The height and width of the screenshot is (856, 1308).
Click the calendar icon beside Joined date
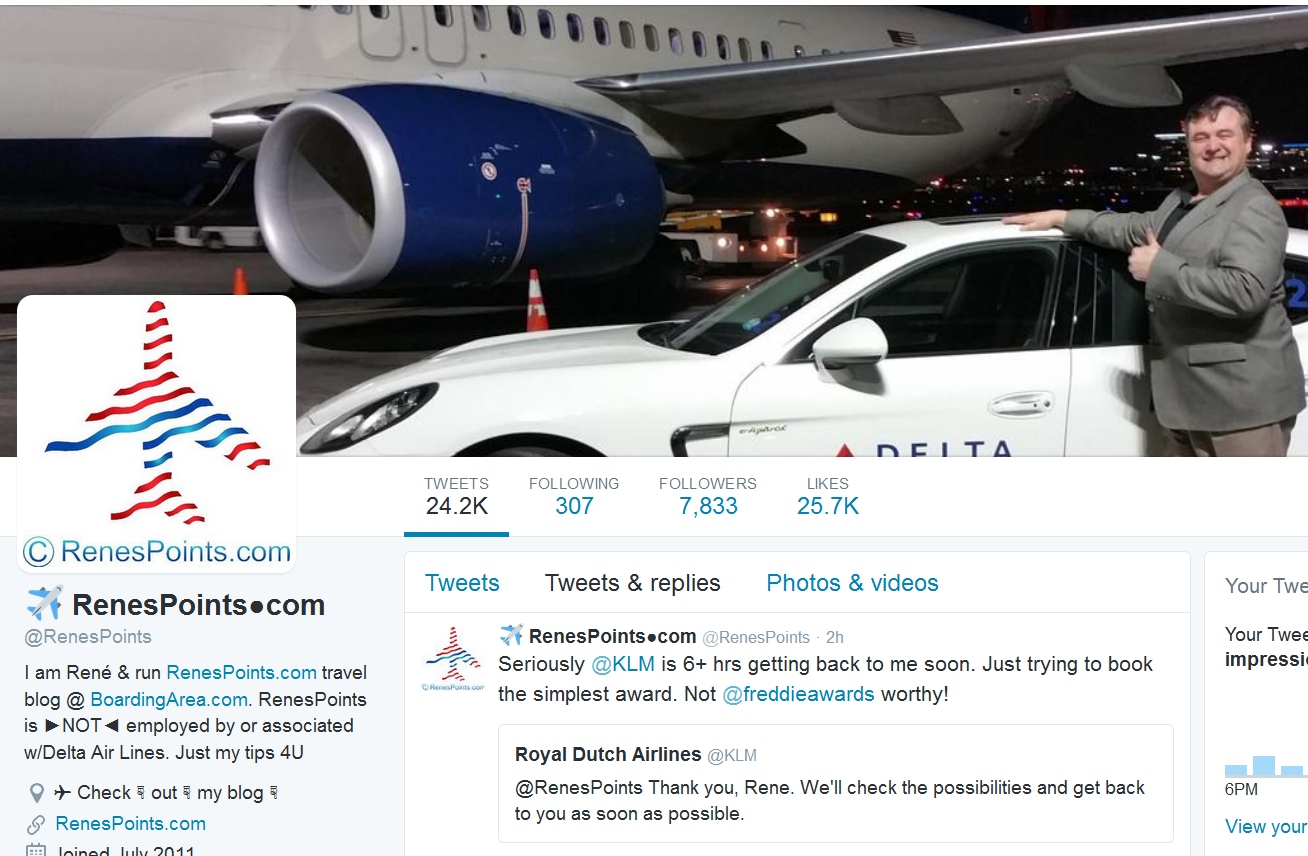[36, 851]
